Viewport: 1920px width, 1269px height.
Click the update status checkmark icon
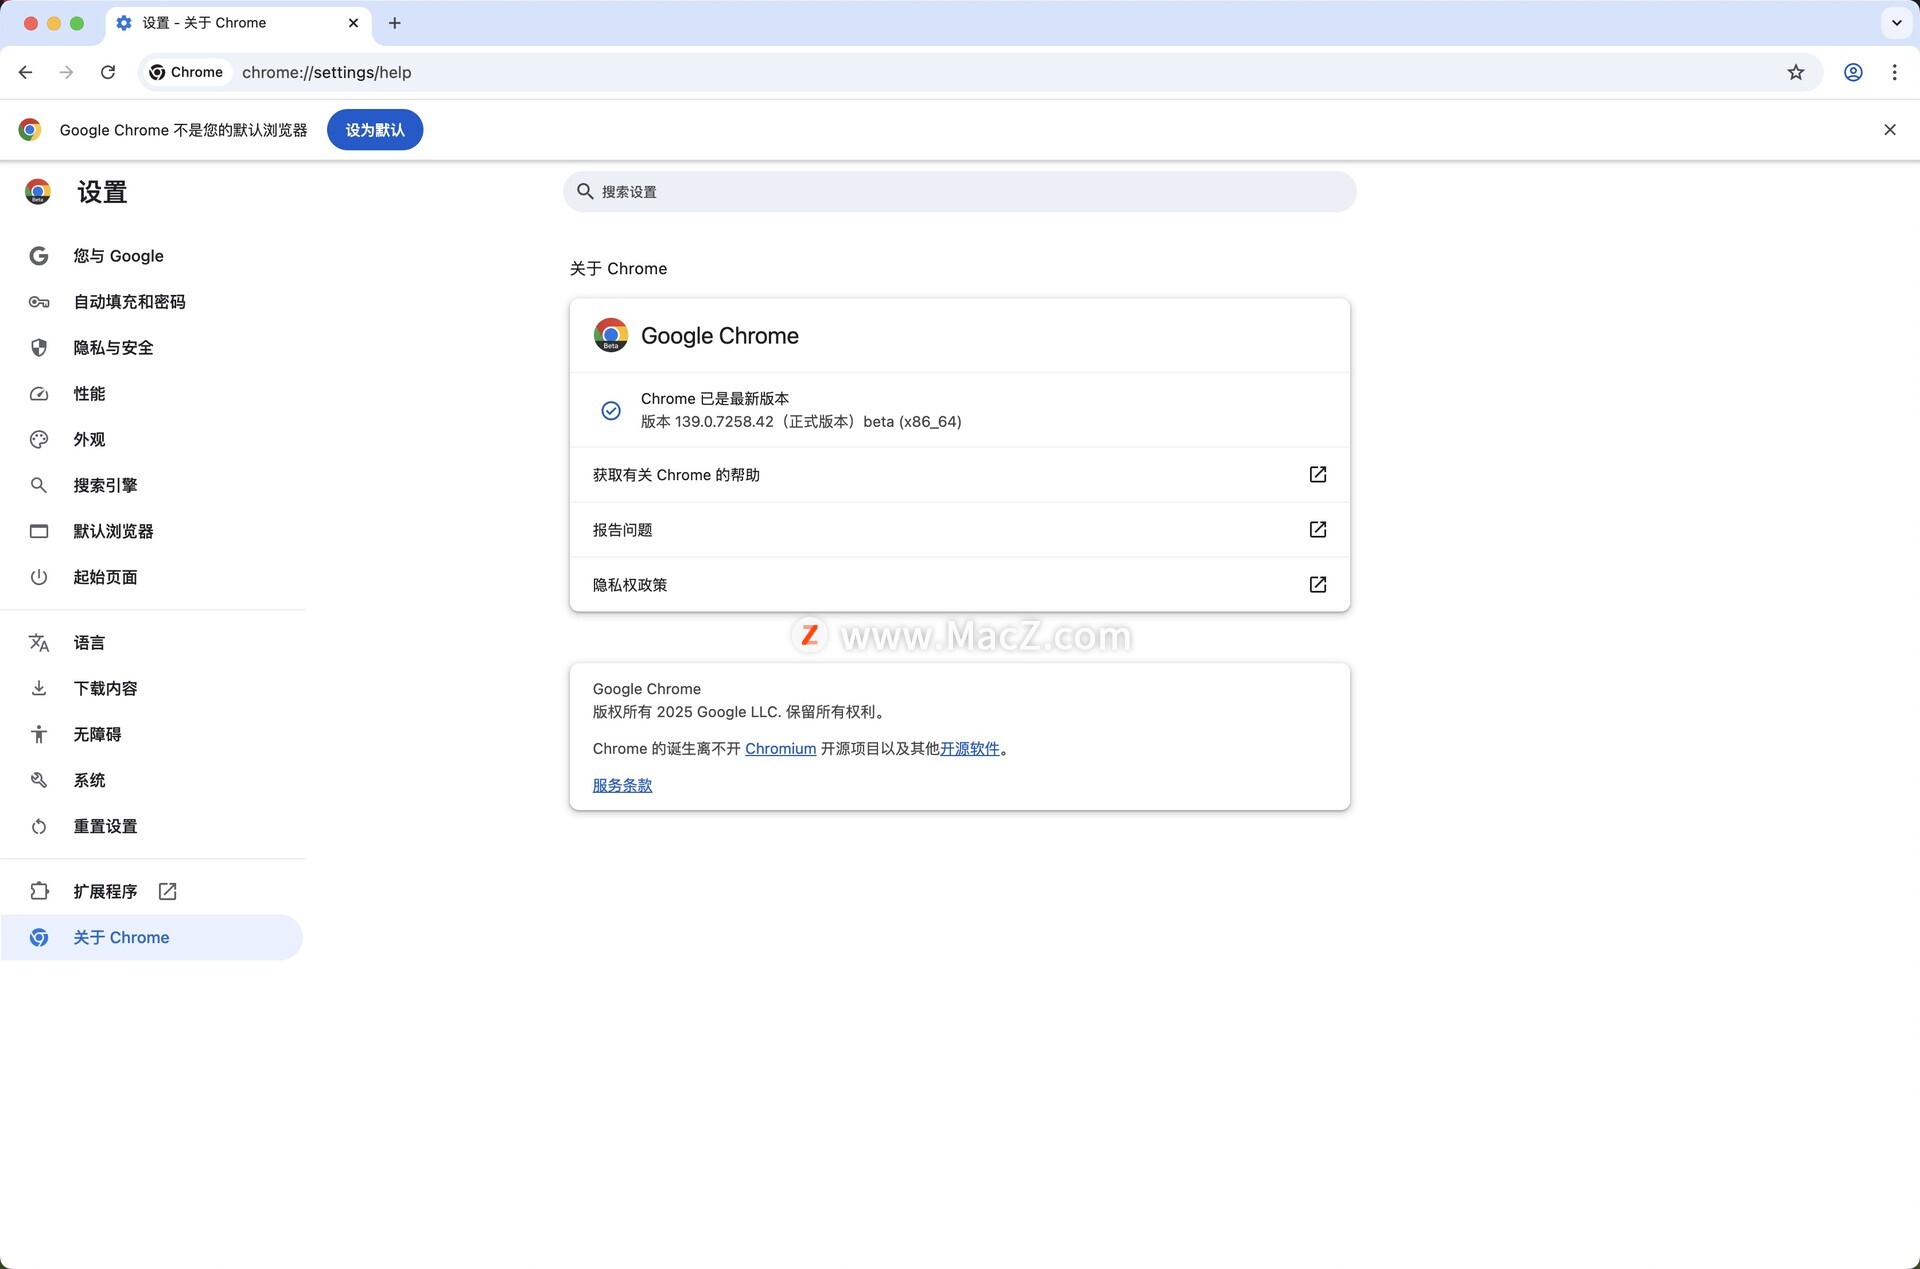coord(611,411)
